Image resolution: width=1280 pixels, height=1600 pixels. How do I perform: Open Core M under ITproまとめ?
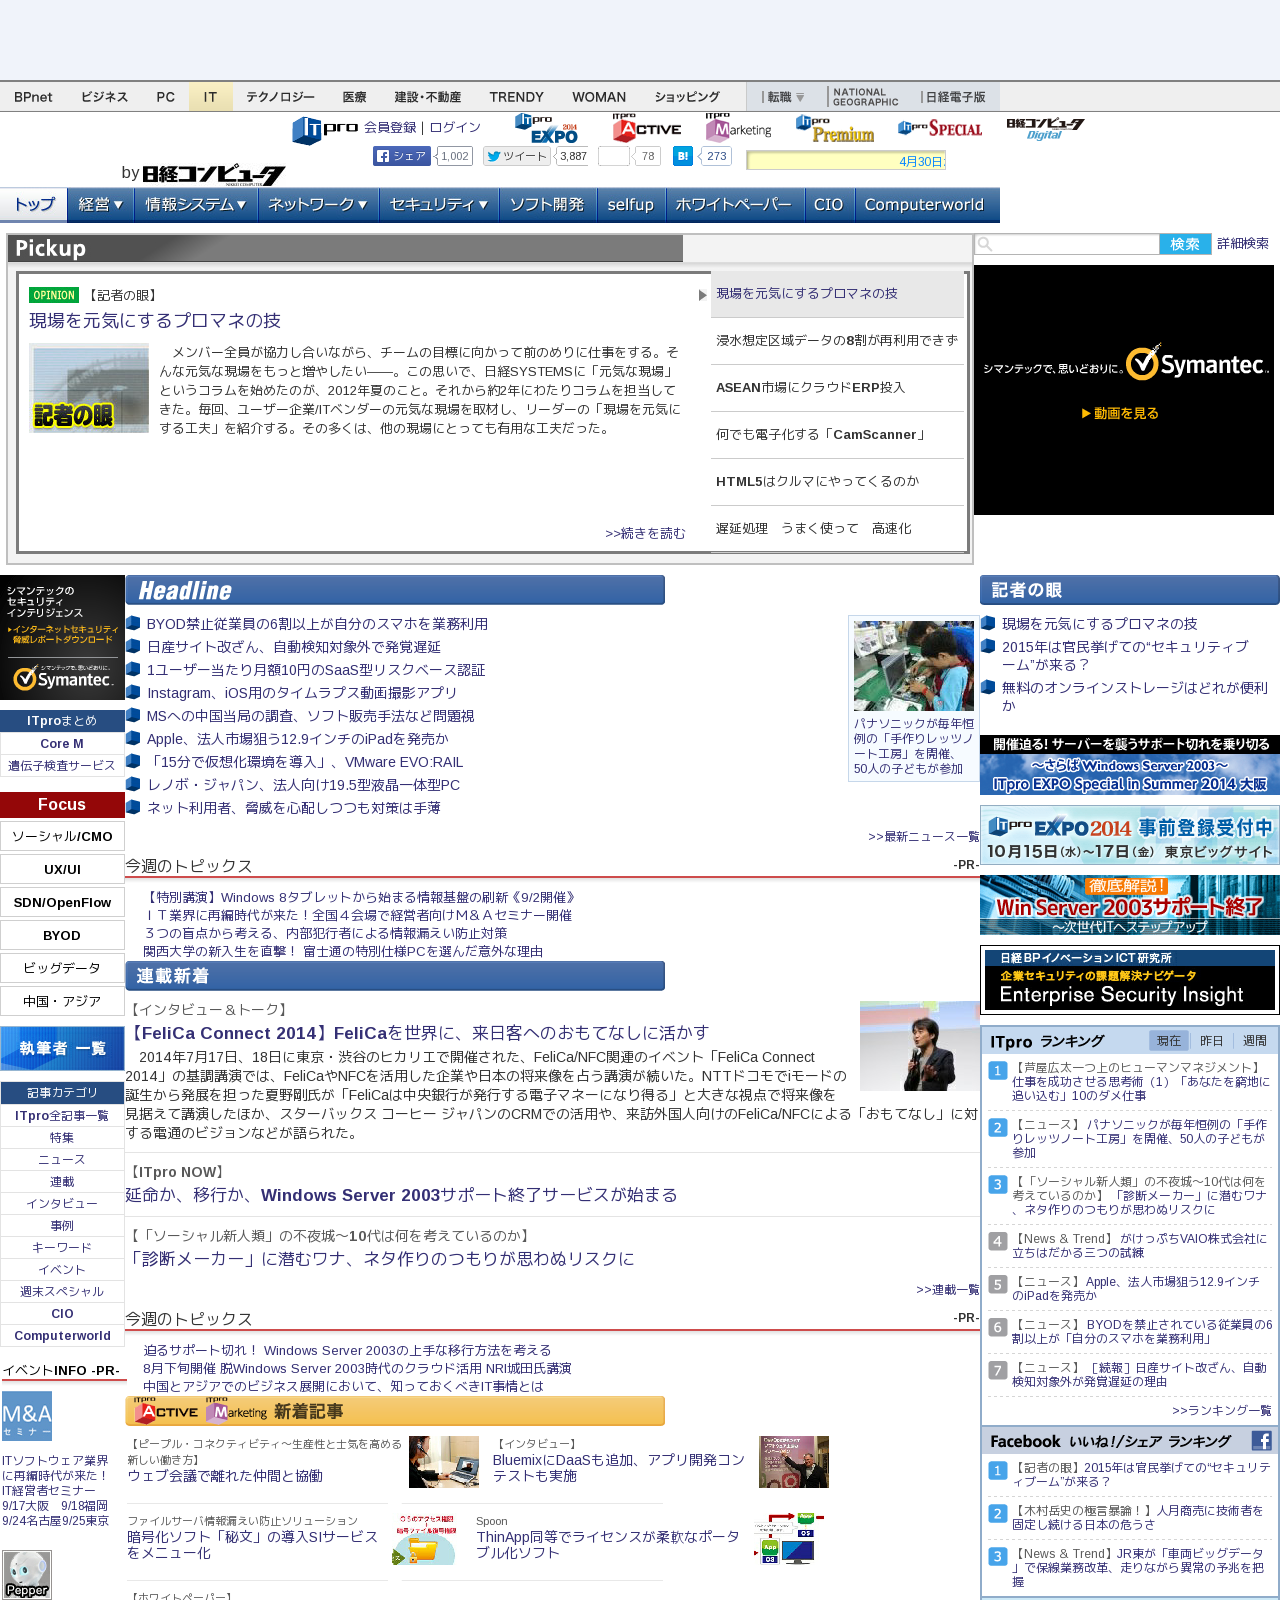(x=62, y=744)
